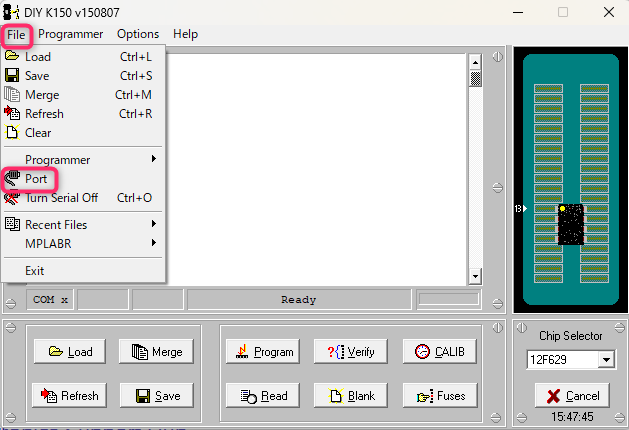The image size is (629, 430).
Task: Choose Save Ctrl+S in File menu
Action: 83,76
